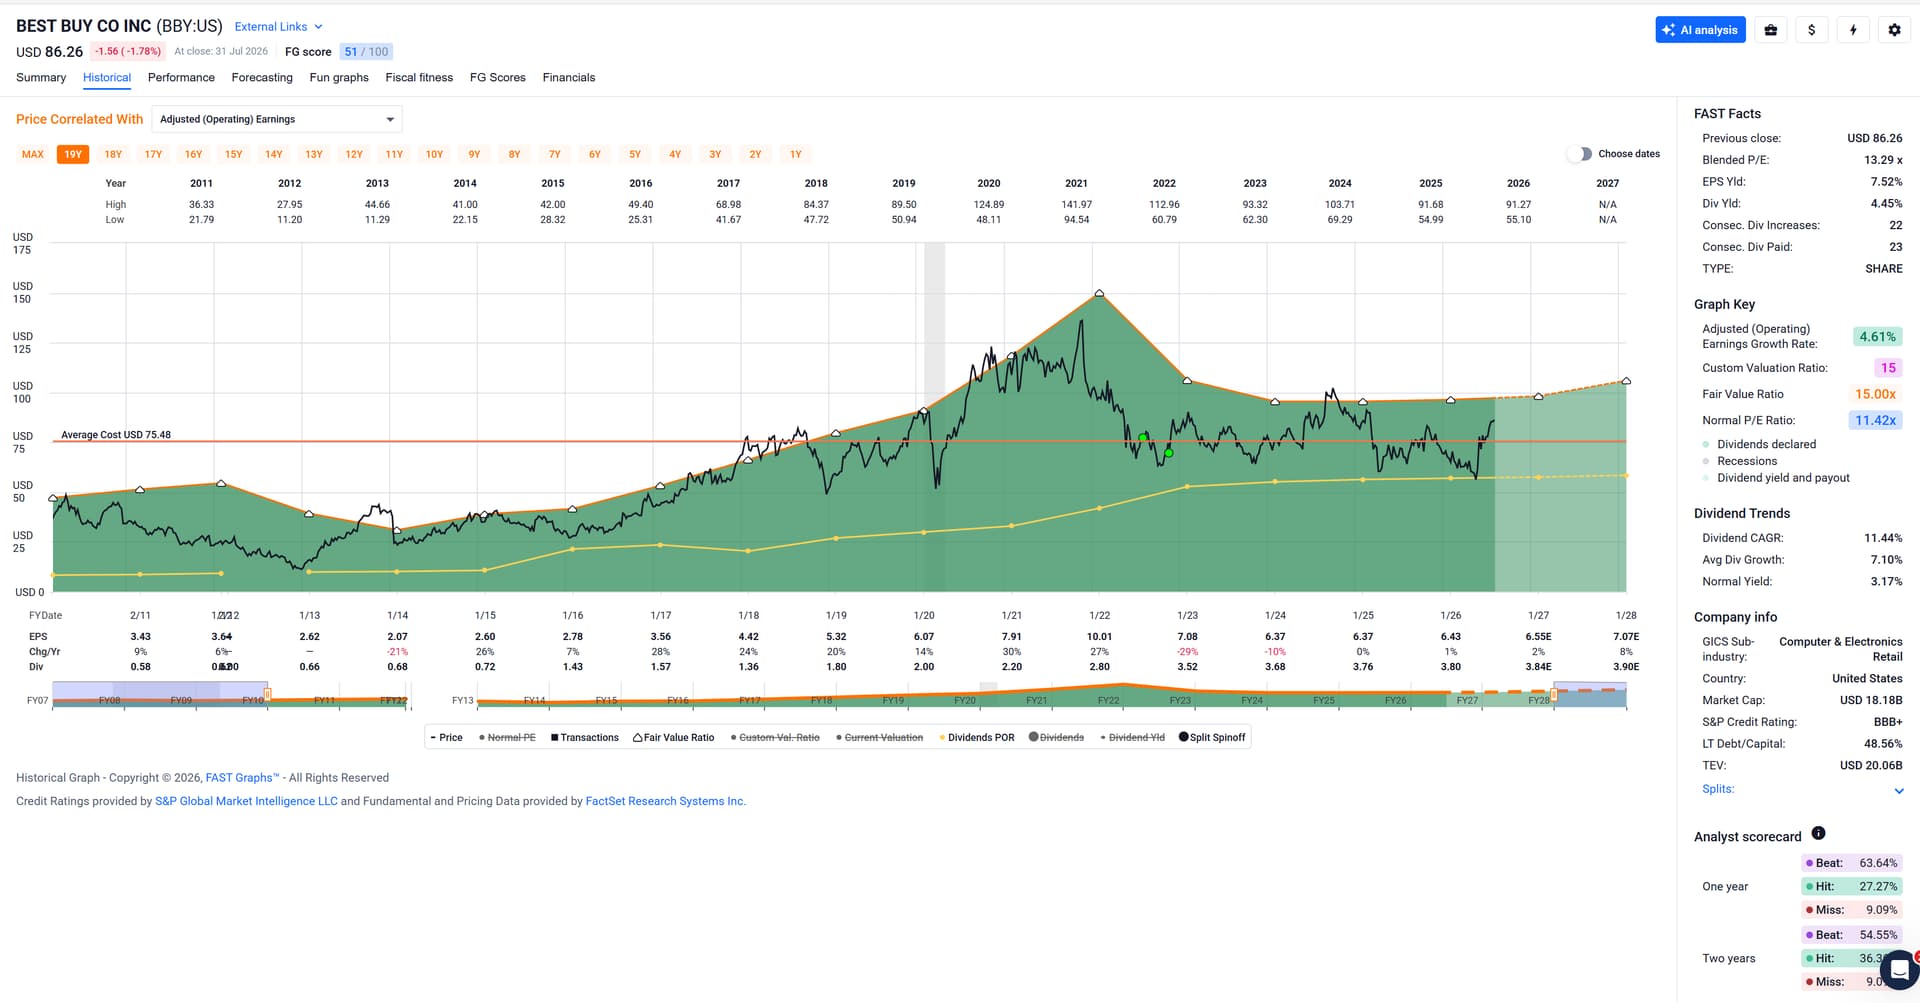Image resolution: width=1920 pixels, height=1003 pixels.
Task: Click the Fair Value Ratio 15.00x badge
Action: click(x=1875, y=394)
